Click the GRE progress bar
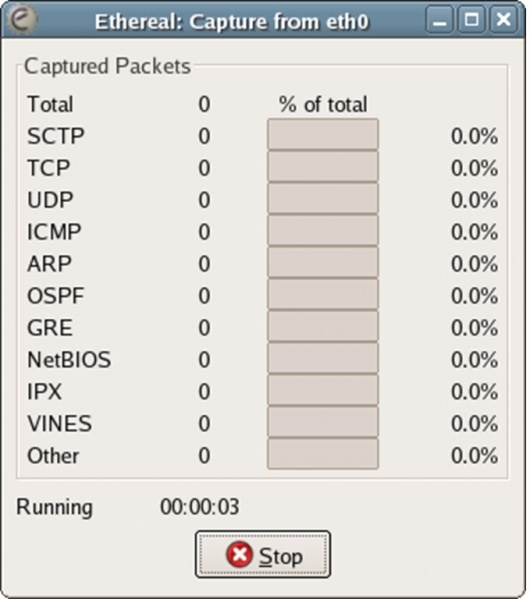This screenshot has height=599, width=530. coord(323,326)
